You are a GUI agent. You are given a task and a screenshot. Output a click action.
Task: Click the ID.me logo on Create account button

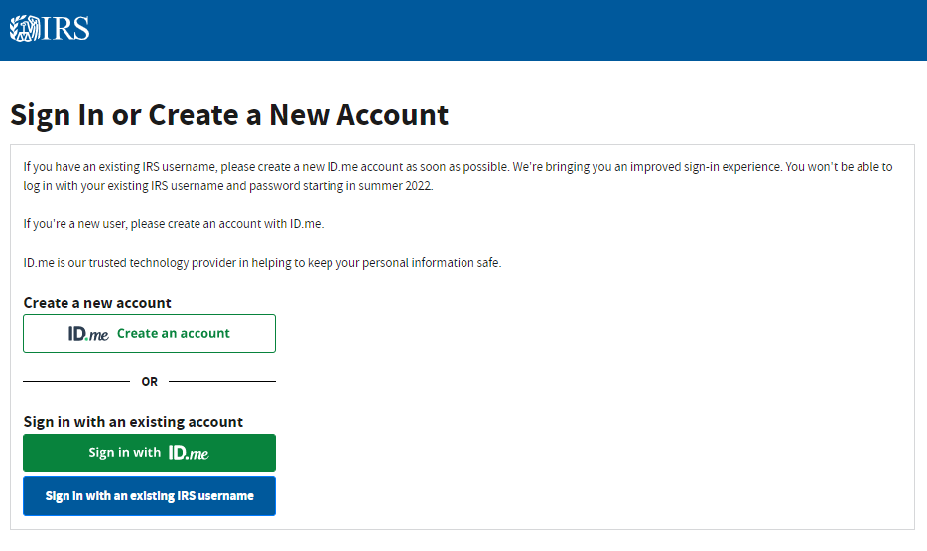[88, 334]
